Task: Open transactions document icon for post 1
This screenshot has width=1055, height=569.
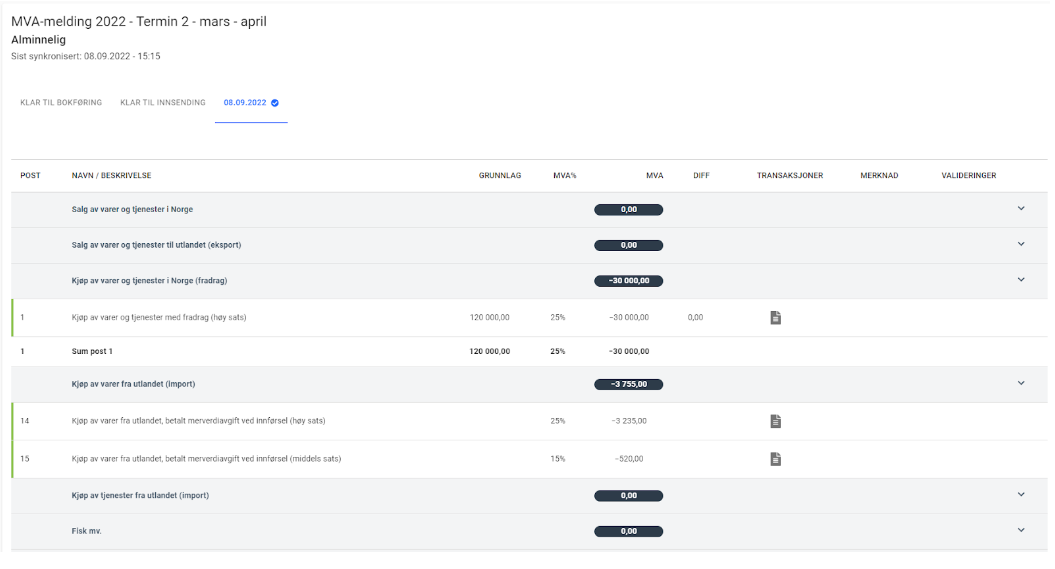Action: [x=775, y=318]
